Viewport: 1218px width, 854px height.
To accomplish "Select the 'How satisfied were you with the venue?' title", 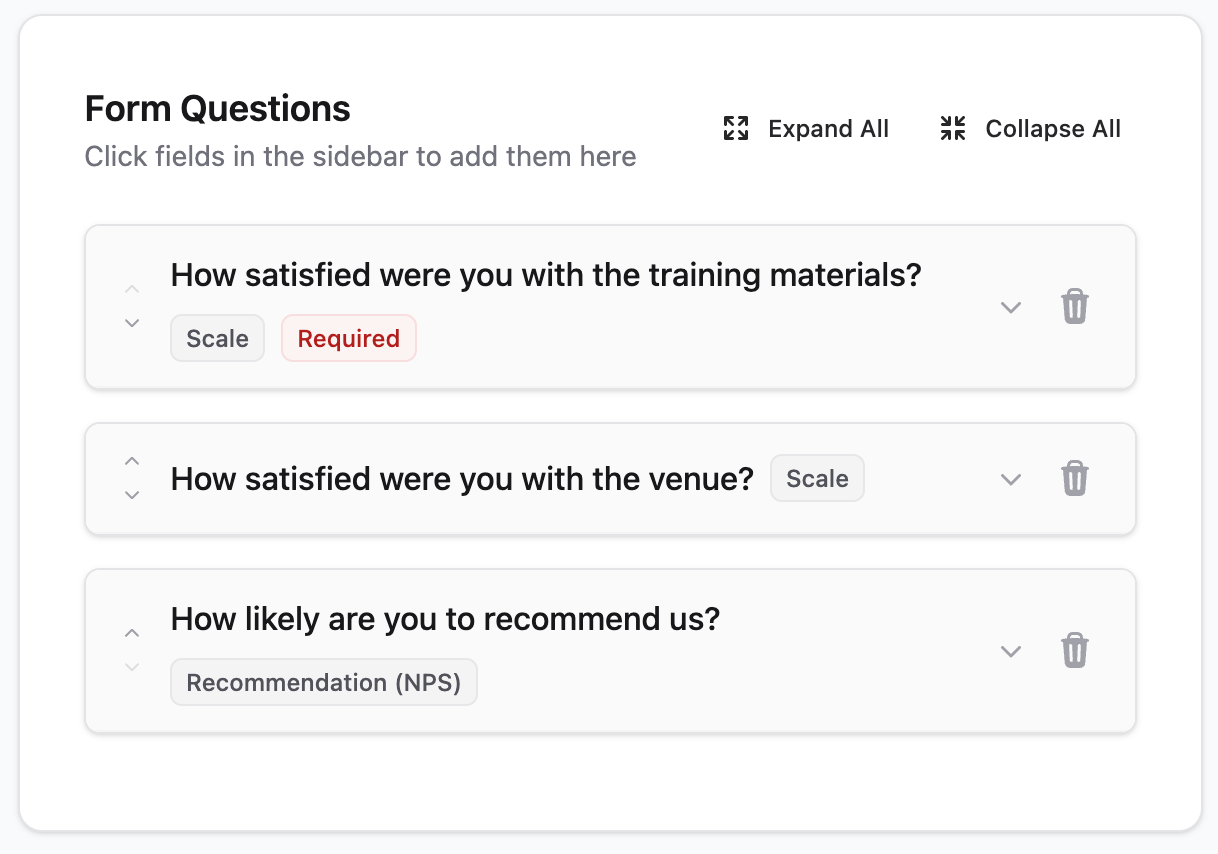I will click(462, 479).
